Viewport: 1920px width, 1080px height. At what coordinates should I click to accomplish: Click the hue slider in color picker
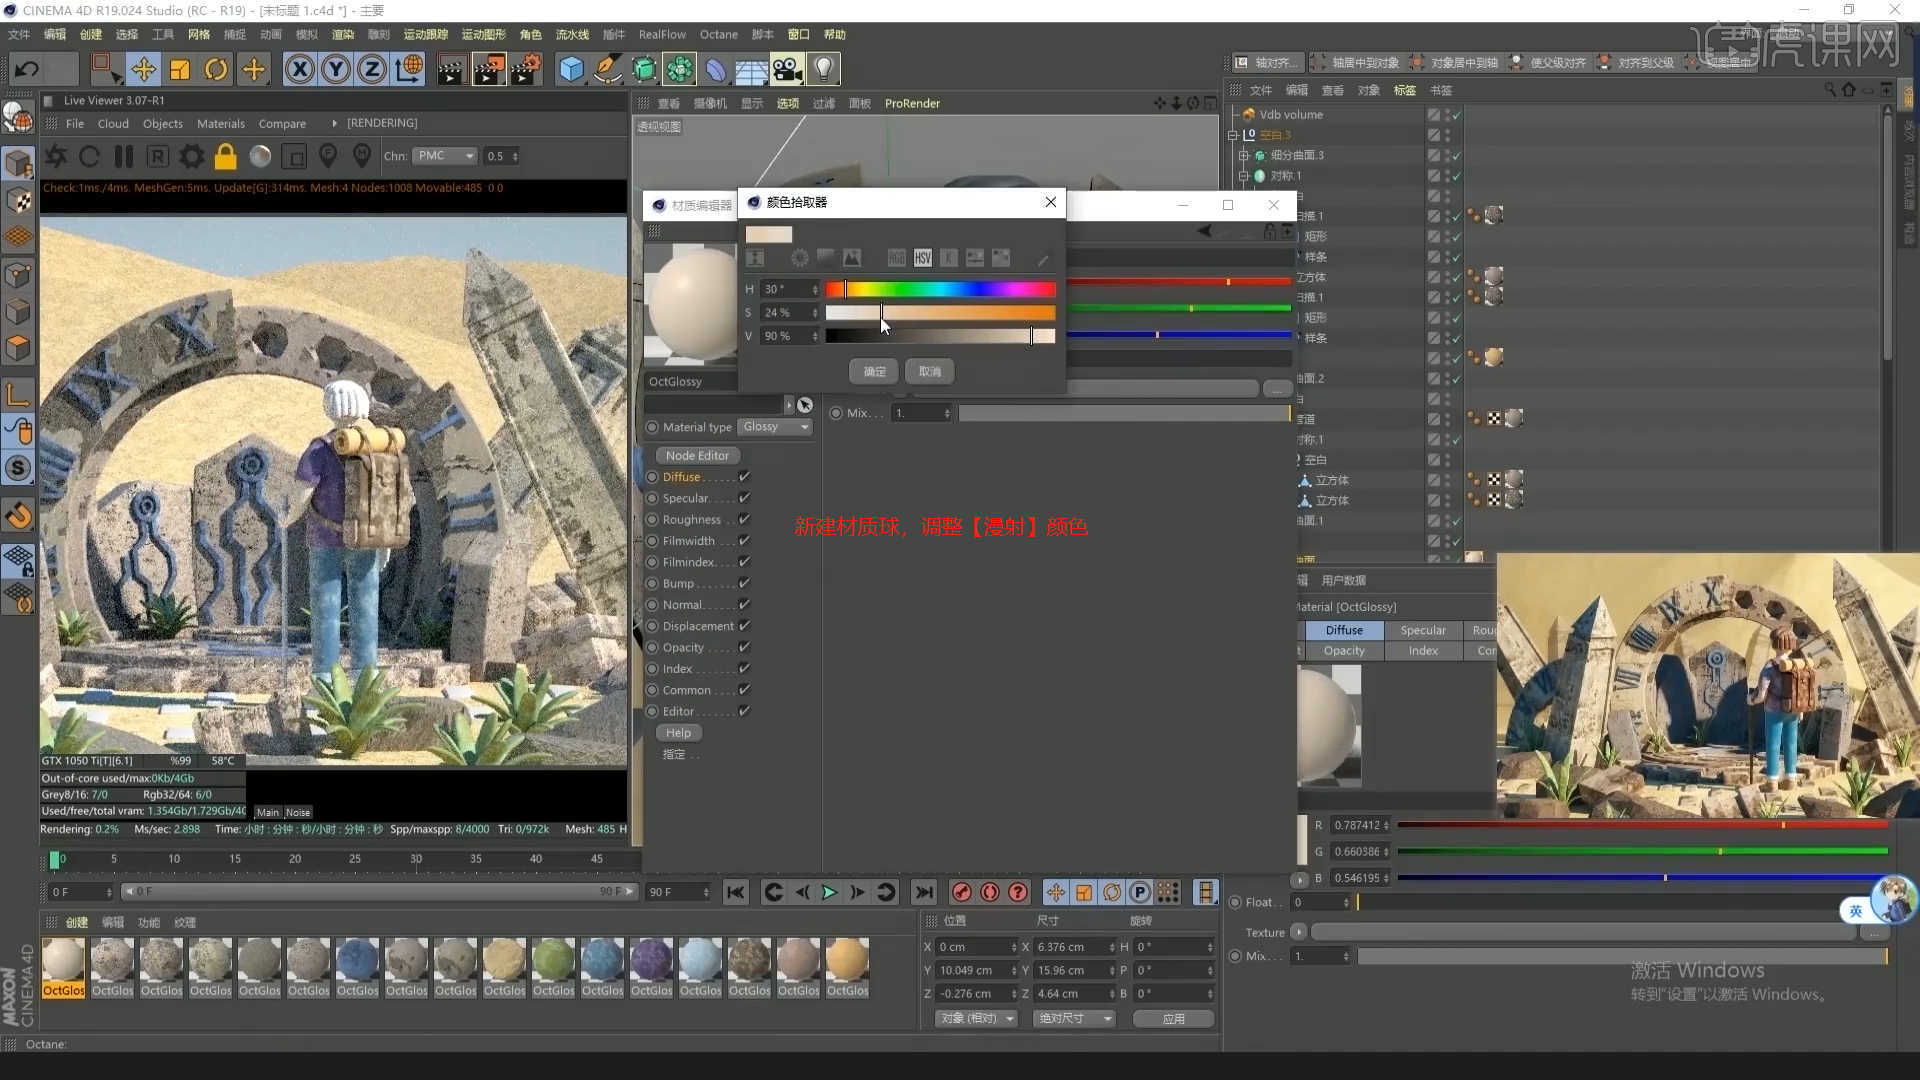(940, 289)
